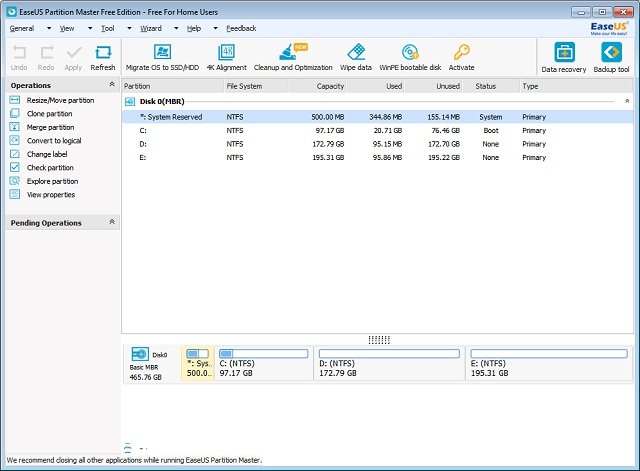Click the 97.17 GB capacity cell

coord(330,131)
